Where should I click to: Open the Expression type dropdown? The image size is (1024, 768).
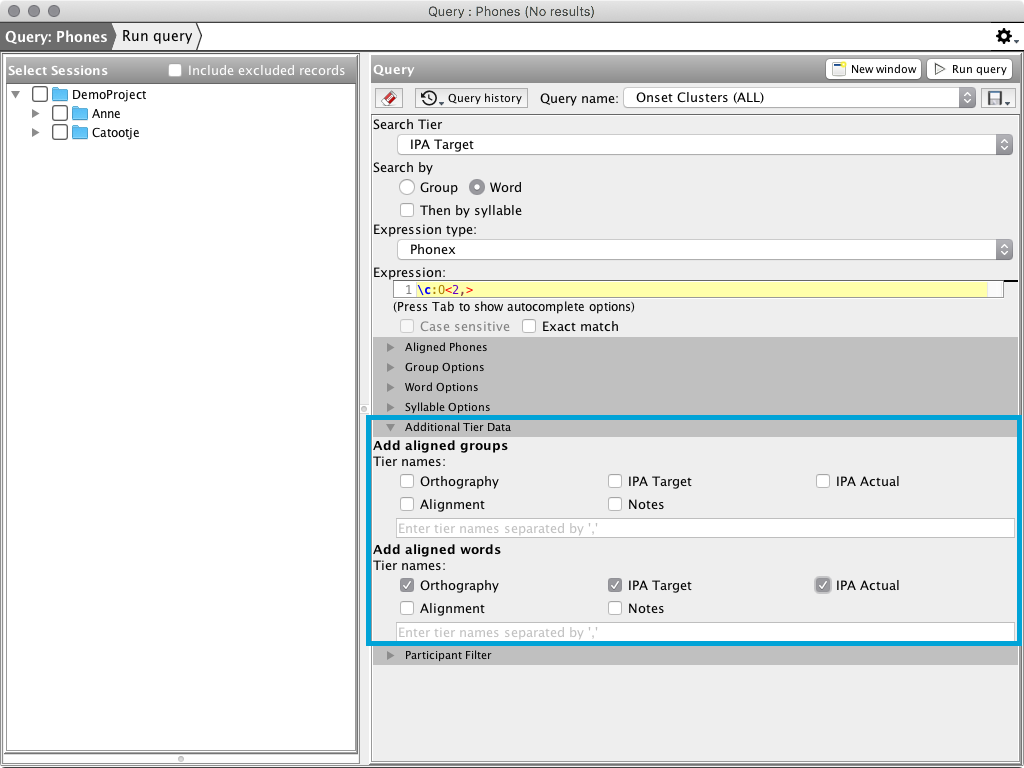click(x=704, y=250)
